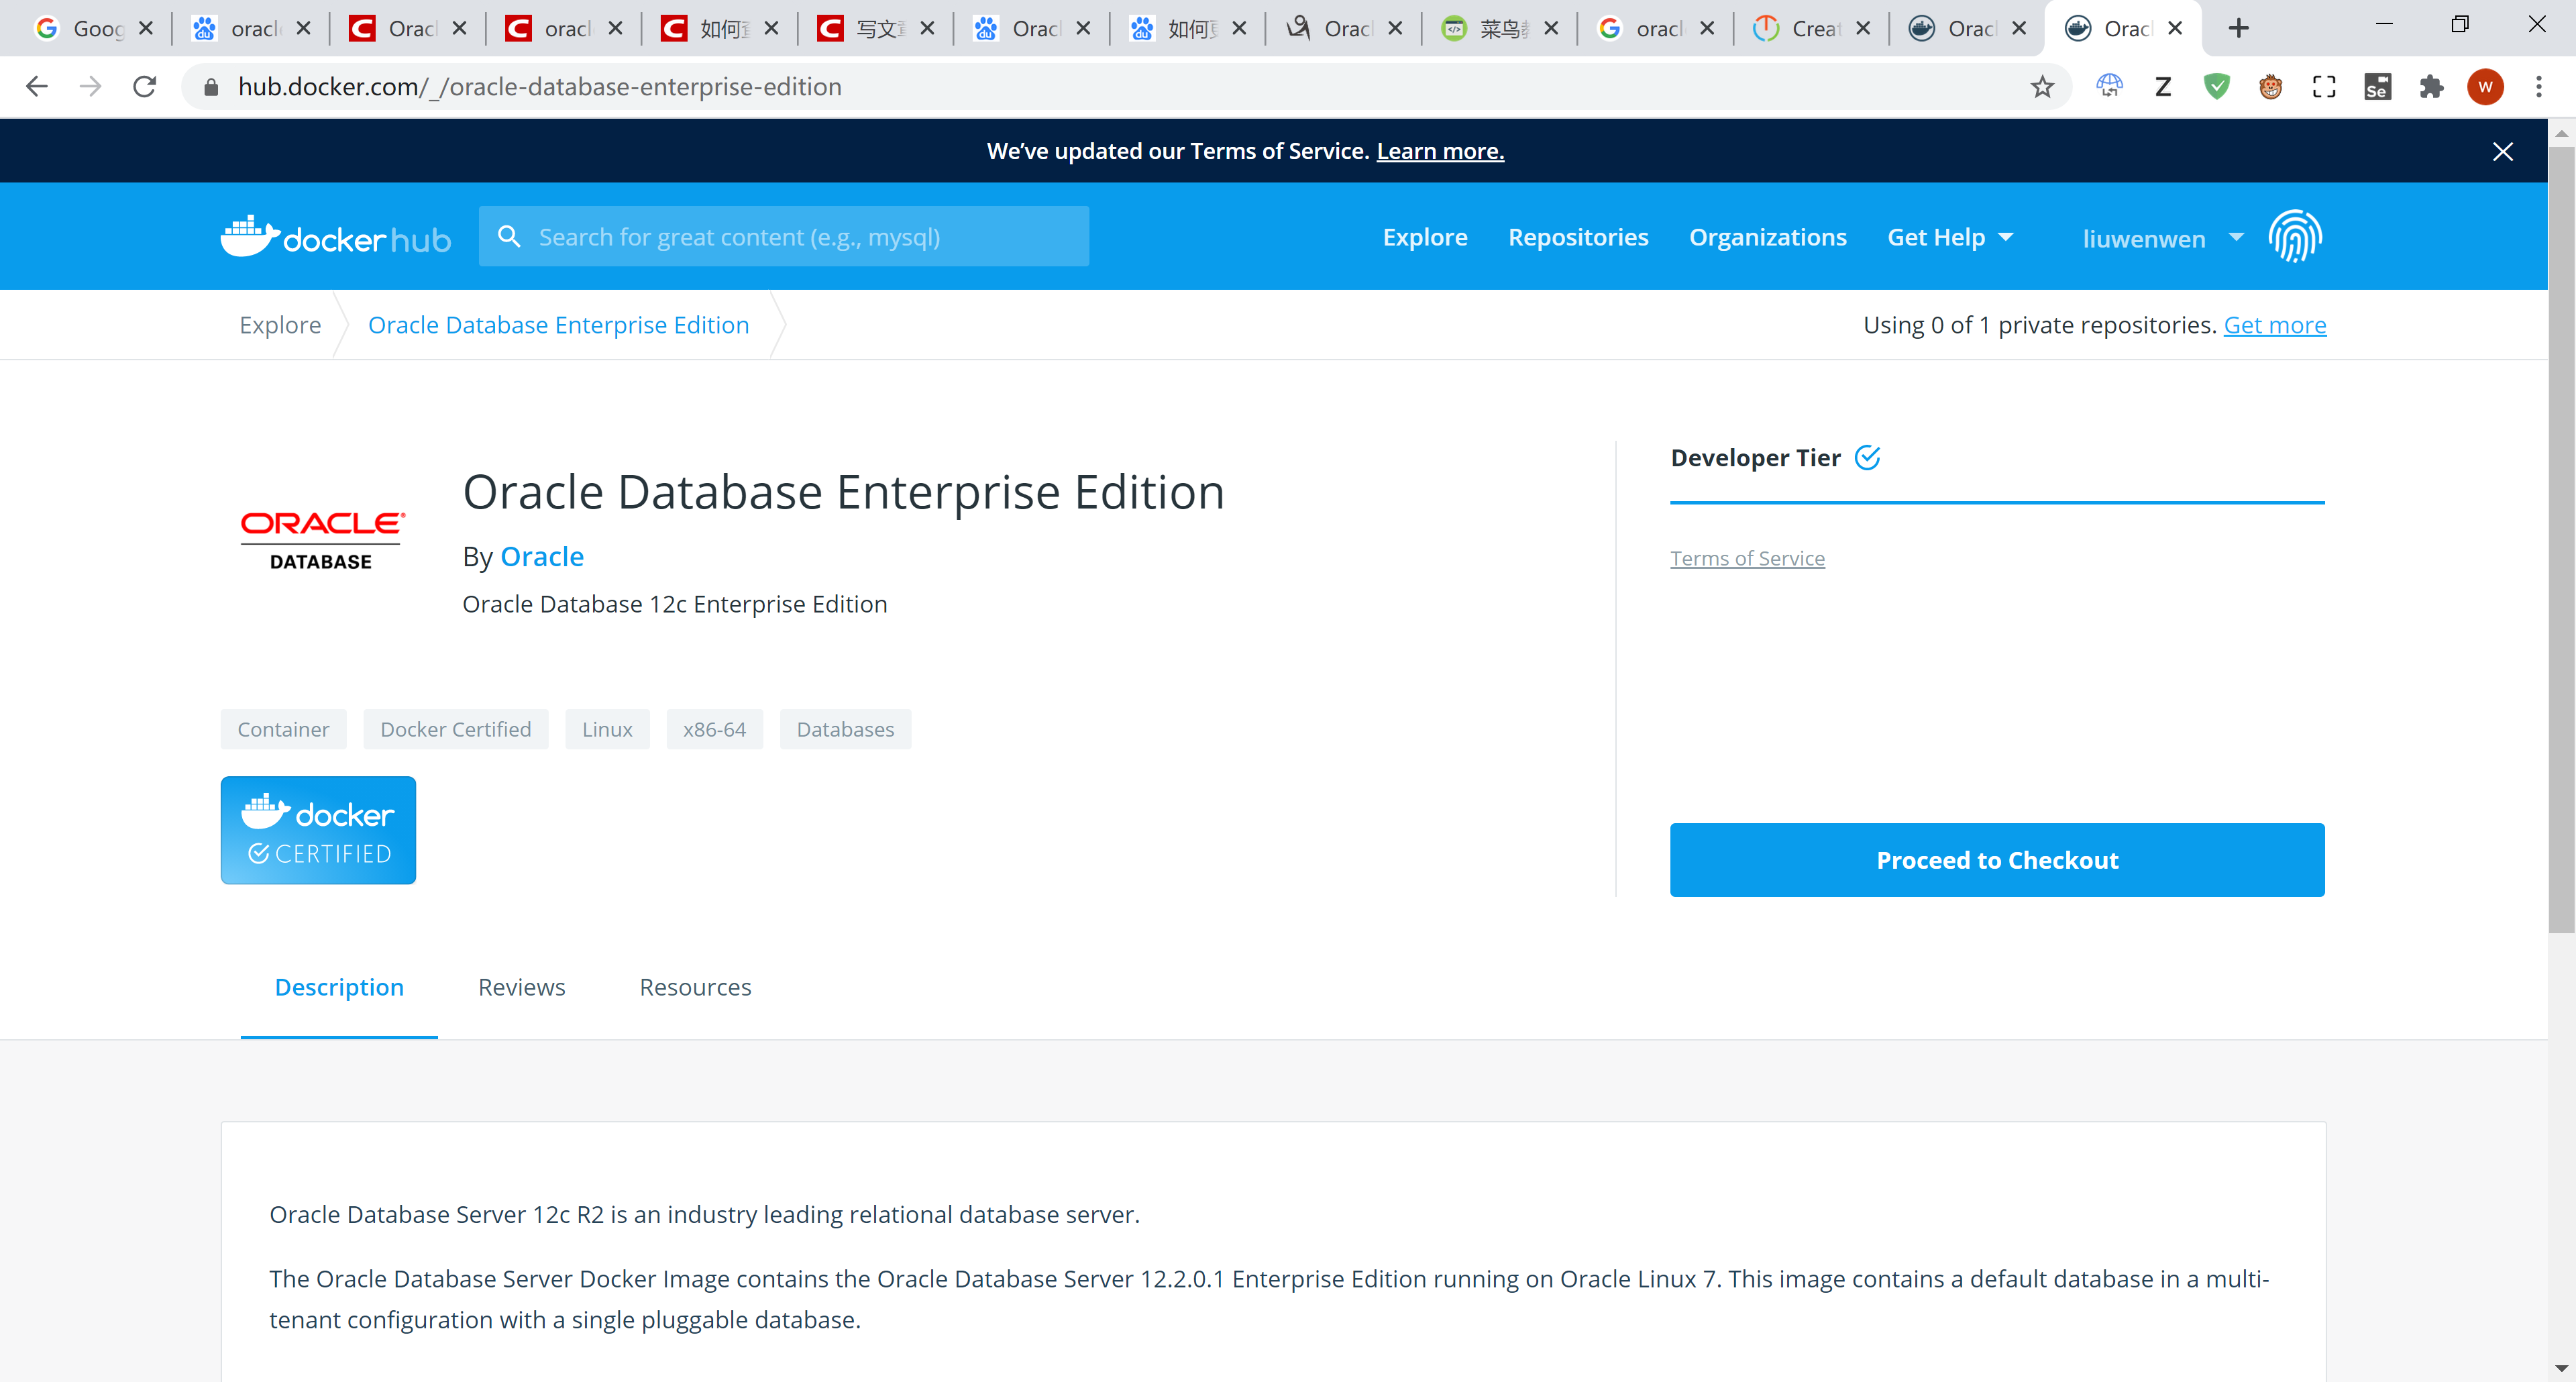Click the globe translate extension icon

2110,87
